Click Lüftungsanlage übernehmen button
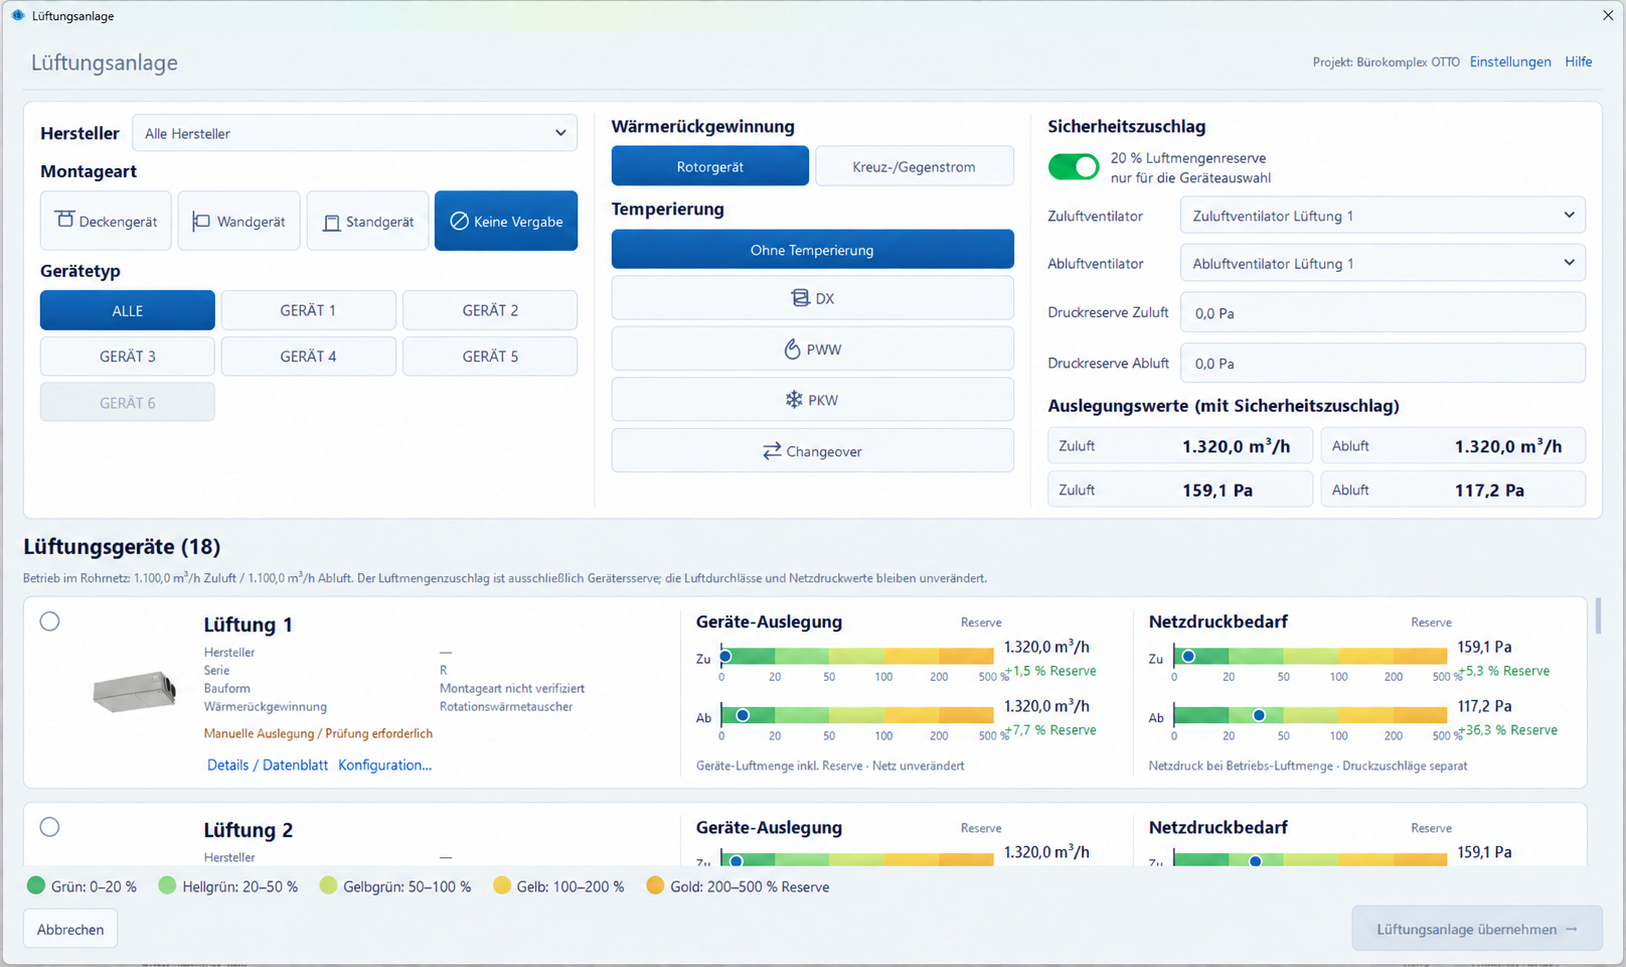Screen dimensions: 1626x967 pos(1477,929)
